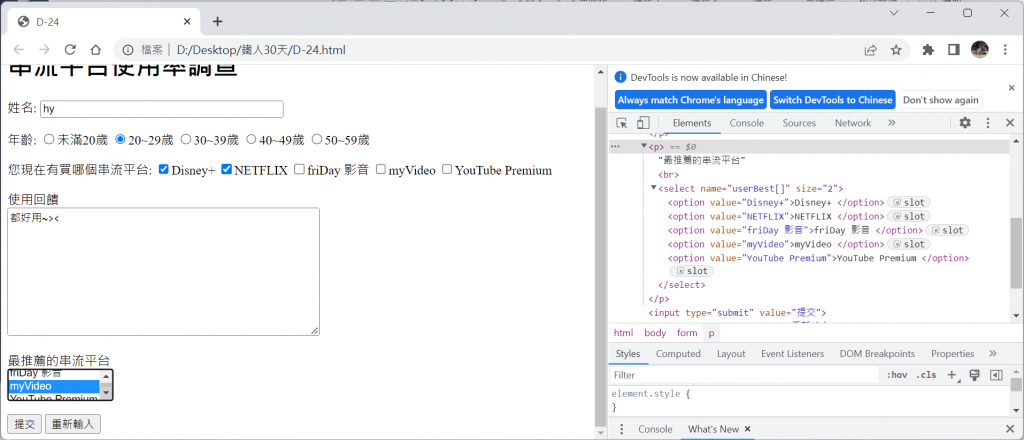The height and width of the screenshot is (440, 1024).
Task: Click Switch DevTools to Chinese button
Action: (x=832, y=100)
